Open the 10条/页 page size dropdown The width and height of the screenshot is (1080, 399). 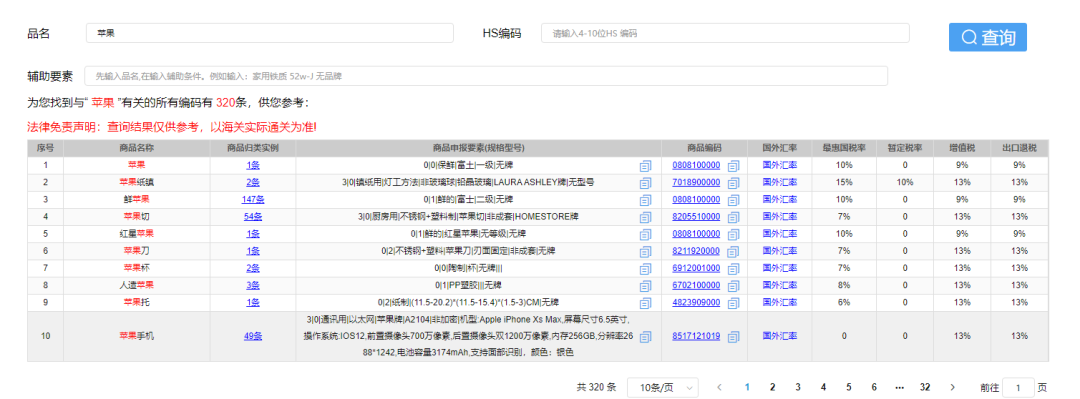(663, 387)
